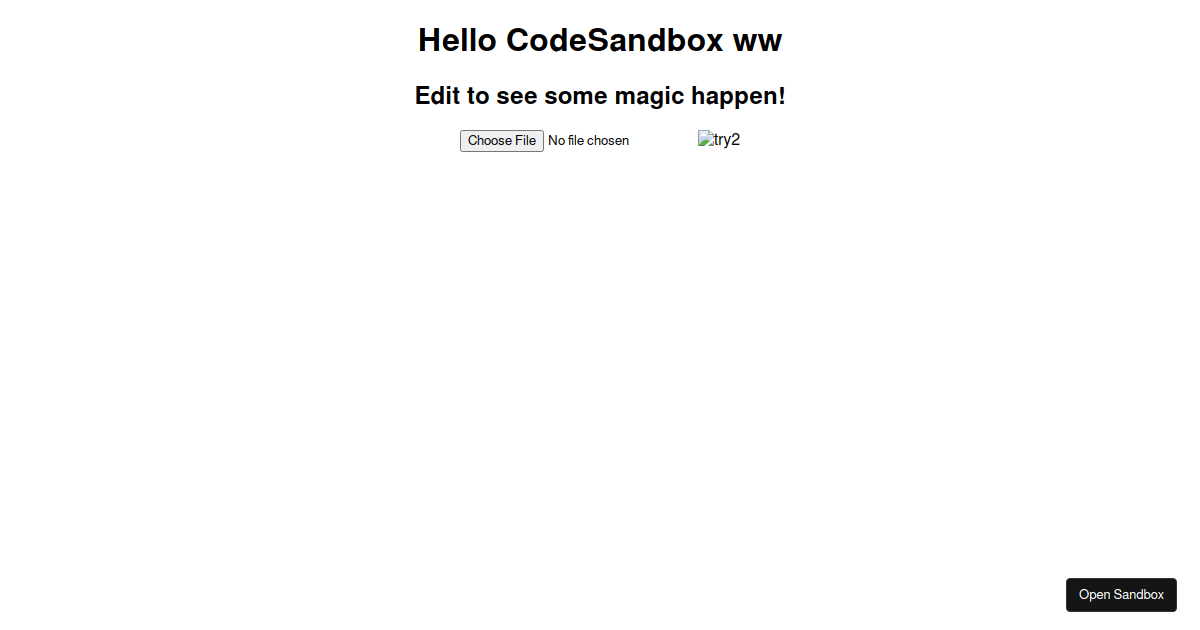Click the No file chosen label

(589, 141)
